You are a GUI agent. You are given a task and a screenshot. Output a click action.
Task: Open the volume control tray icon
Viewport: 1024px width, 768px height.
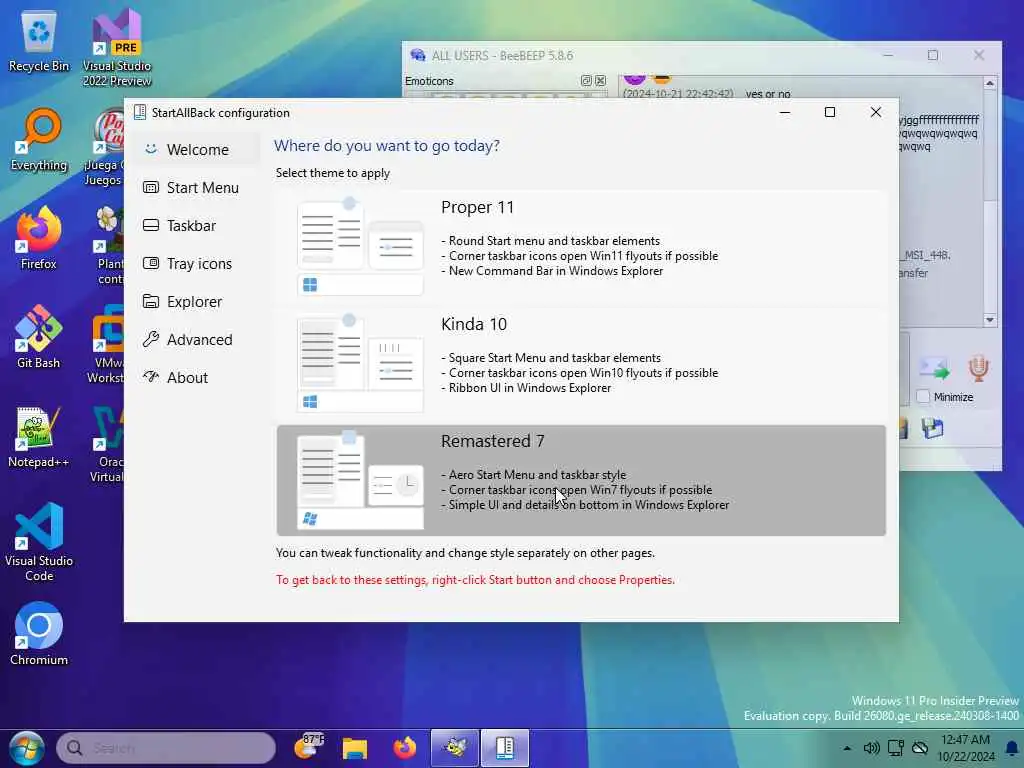(x=871, y=748)
